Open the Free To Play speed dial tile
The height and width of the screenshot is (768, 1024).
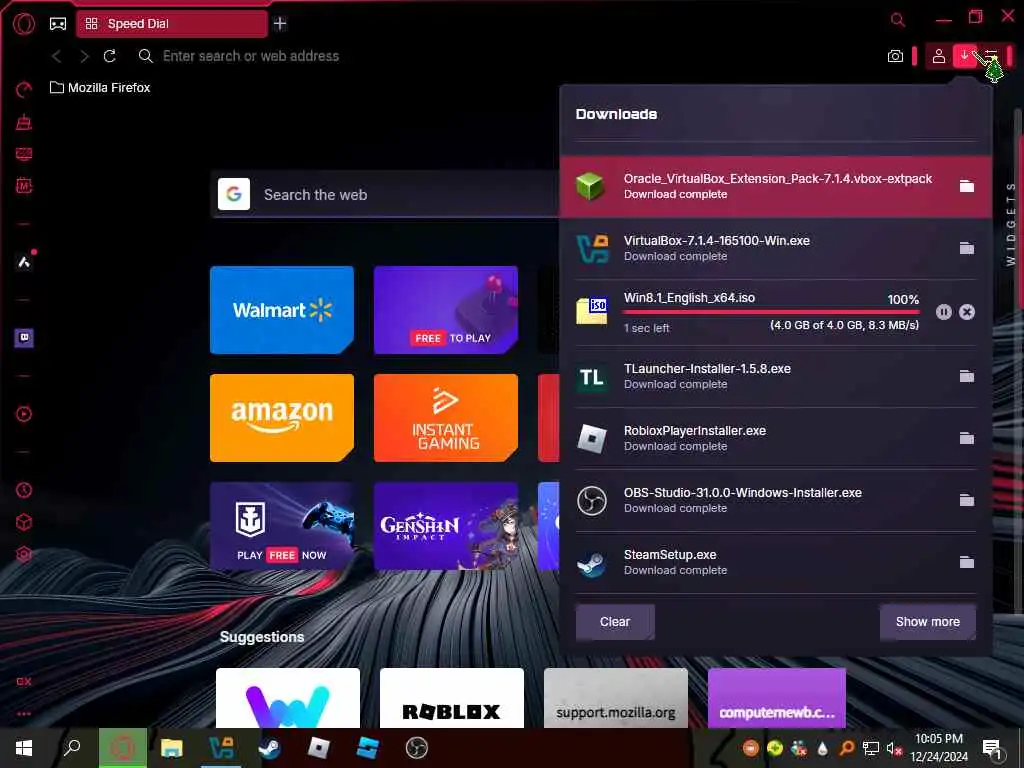point(446,310)
